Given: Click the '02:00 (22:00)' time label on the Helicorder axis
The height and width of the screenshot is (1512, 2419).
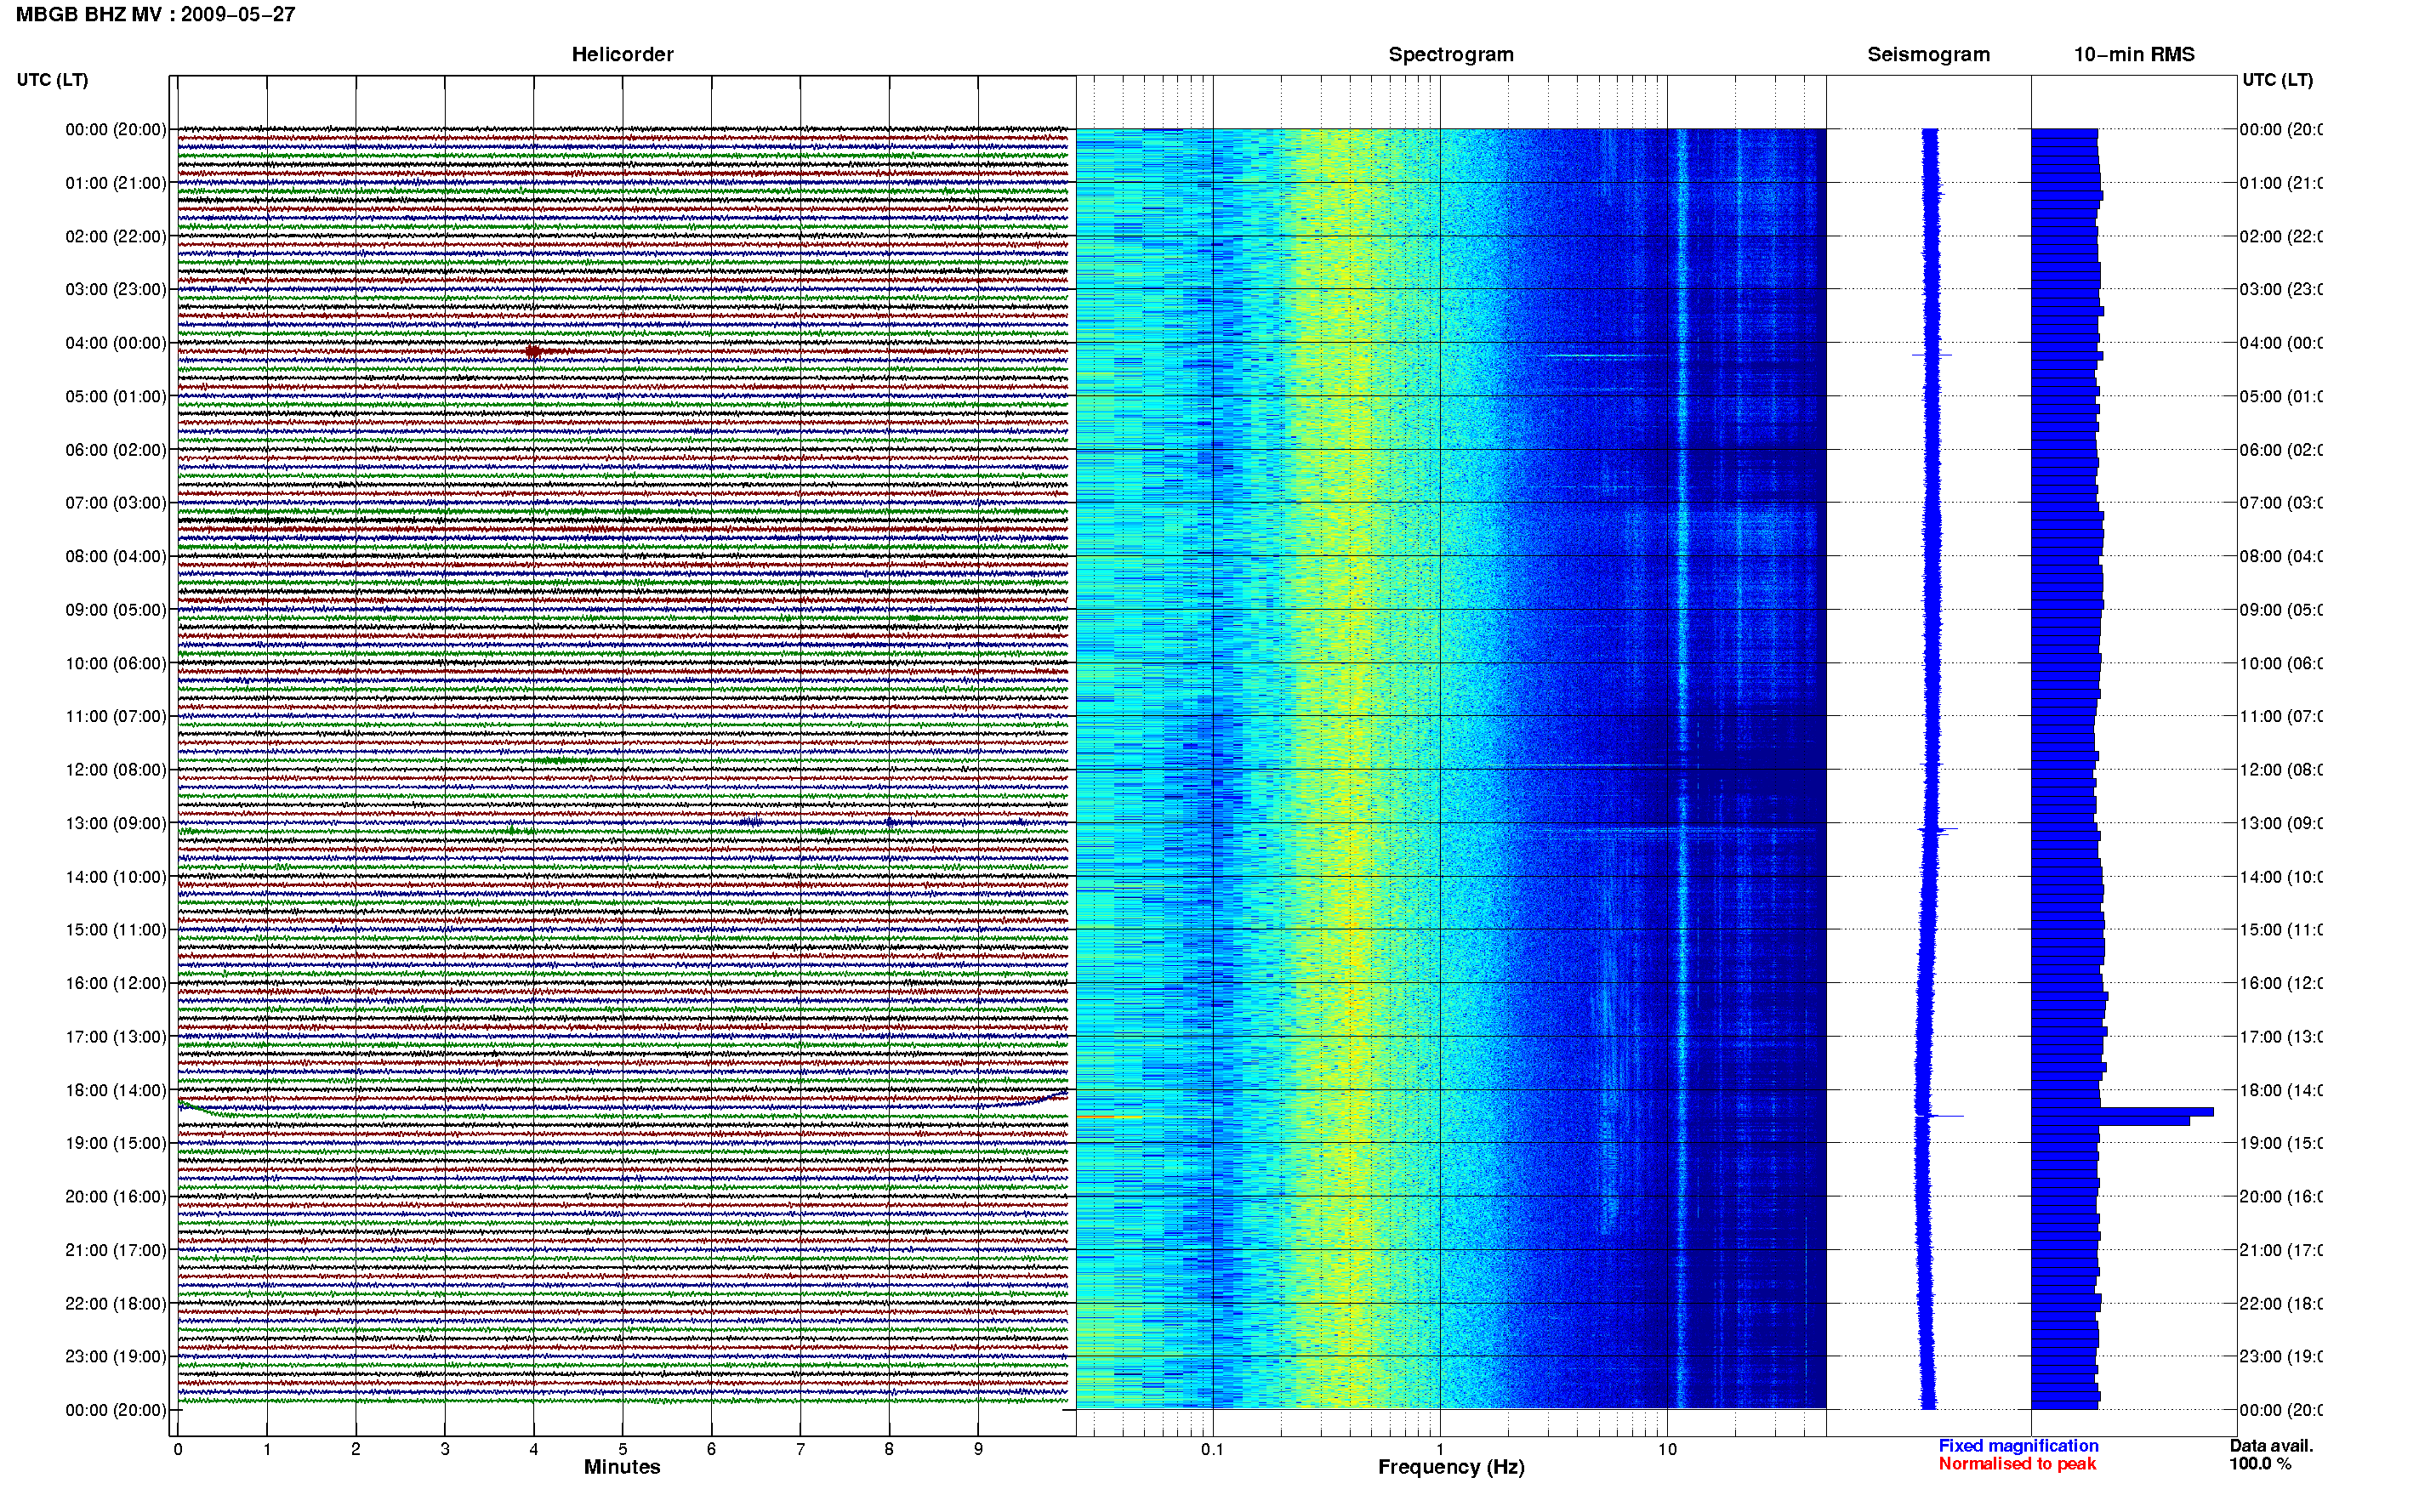Looking at the screenshot, I should point(116,236).
